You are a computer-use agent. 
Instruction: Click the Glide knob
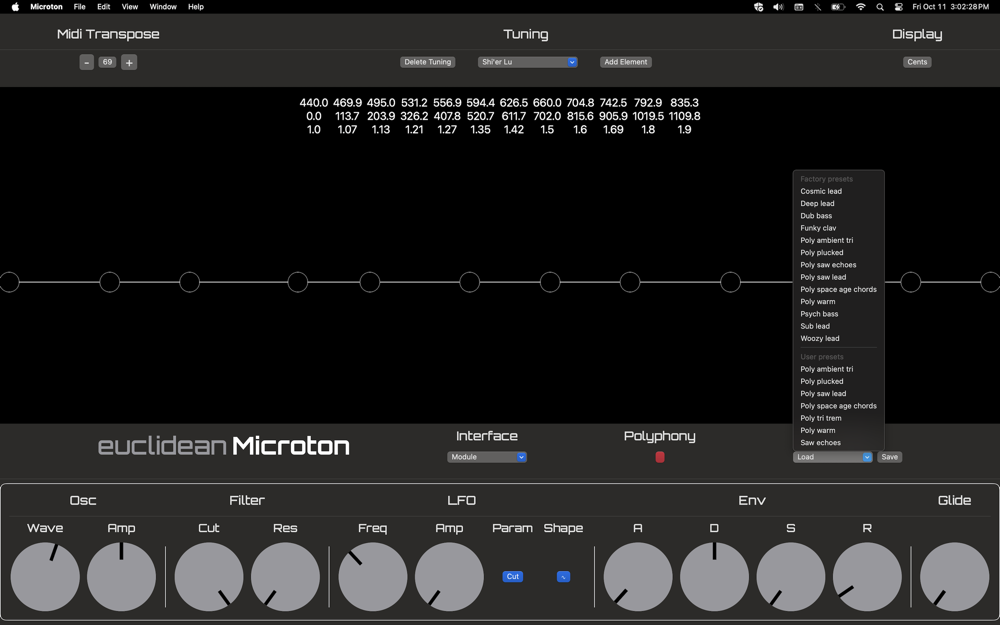tap(955, 577)
